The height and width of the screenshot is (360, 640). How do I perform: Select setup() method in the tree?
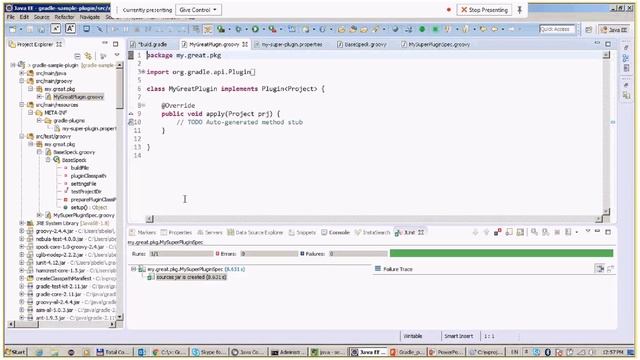click(x=85, y=207)
